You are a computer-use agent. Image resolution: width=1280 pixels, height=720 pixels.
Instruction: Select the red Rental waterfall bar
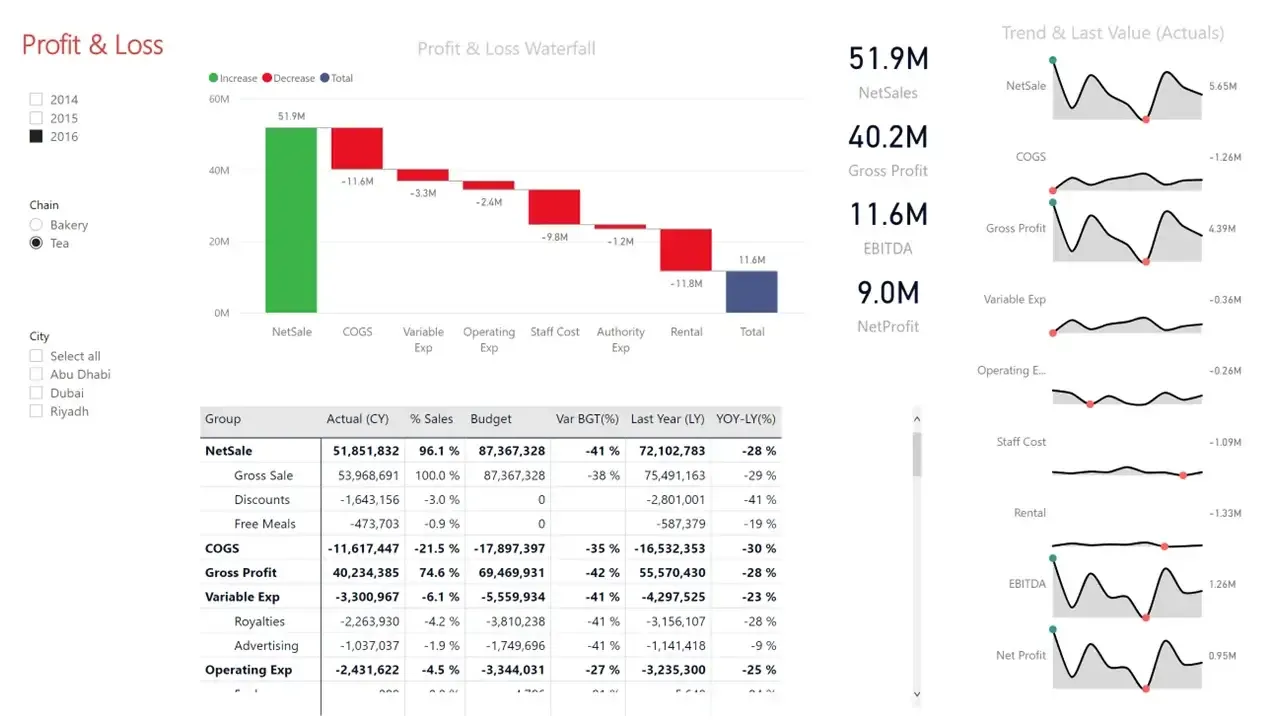(686, 250)
